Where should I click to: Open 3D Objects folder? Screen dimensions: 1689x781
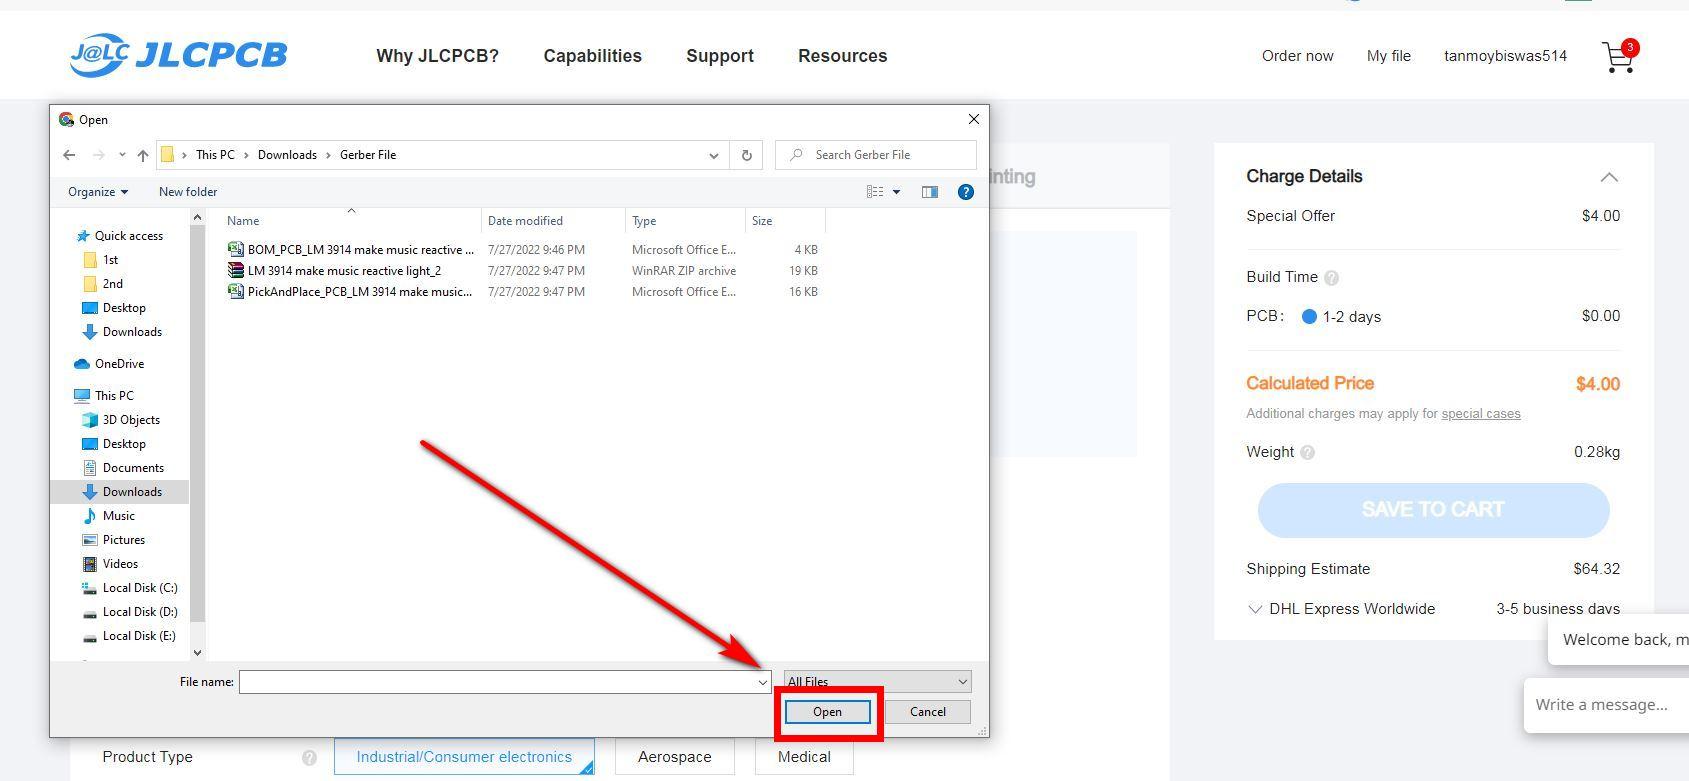tap(121, 420)
